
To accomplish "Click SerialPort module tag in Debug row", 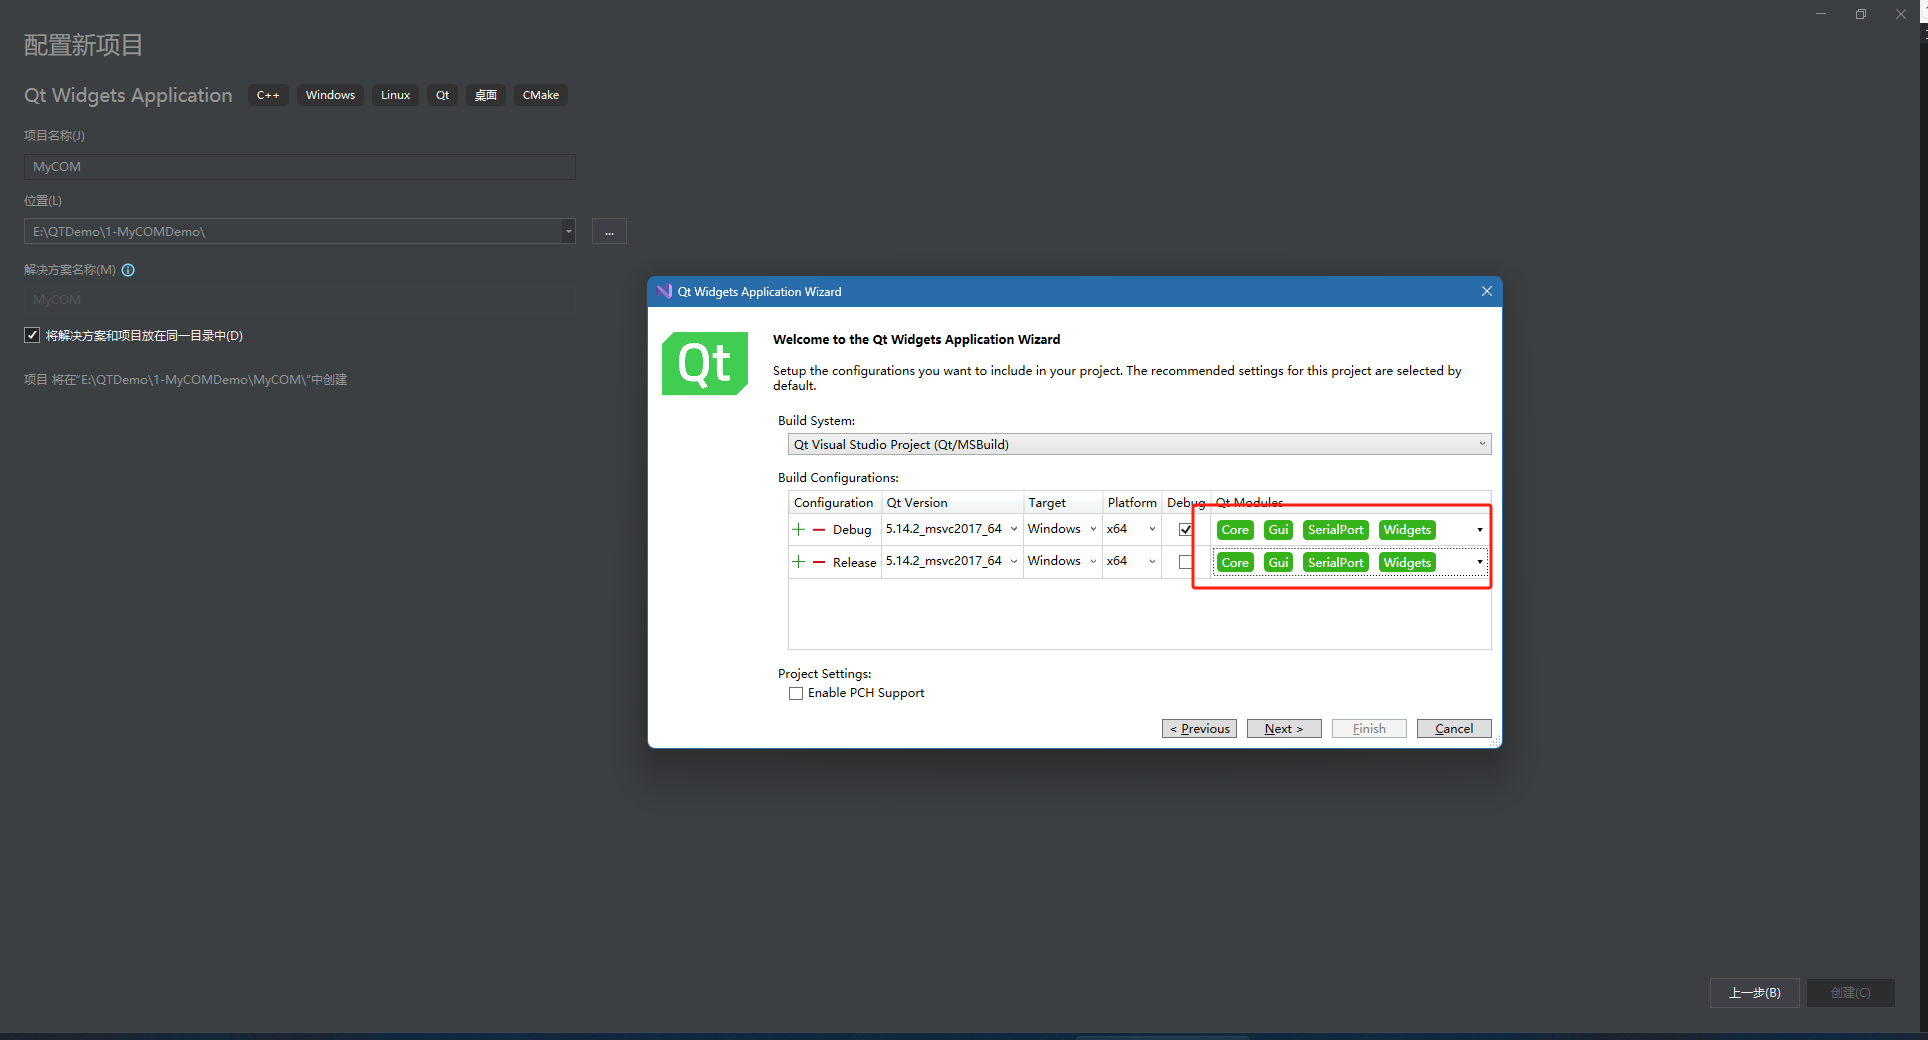I will point(1335,530).
